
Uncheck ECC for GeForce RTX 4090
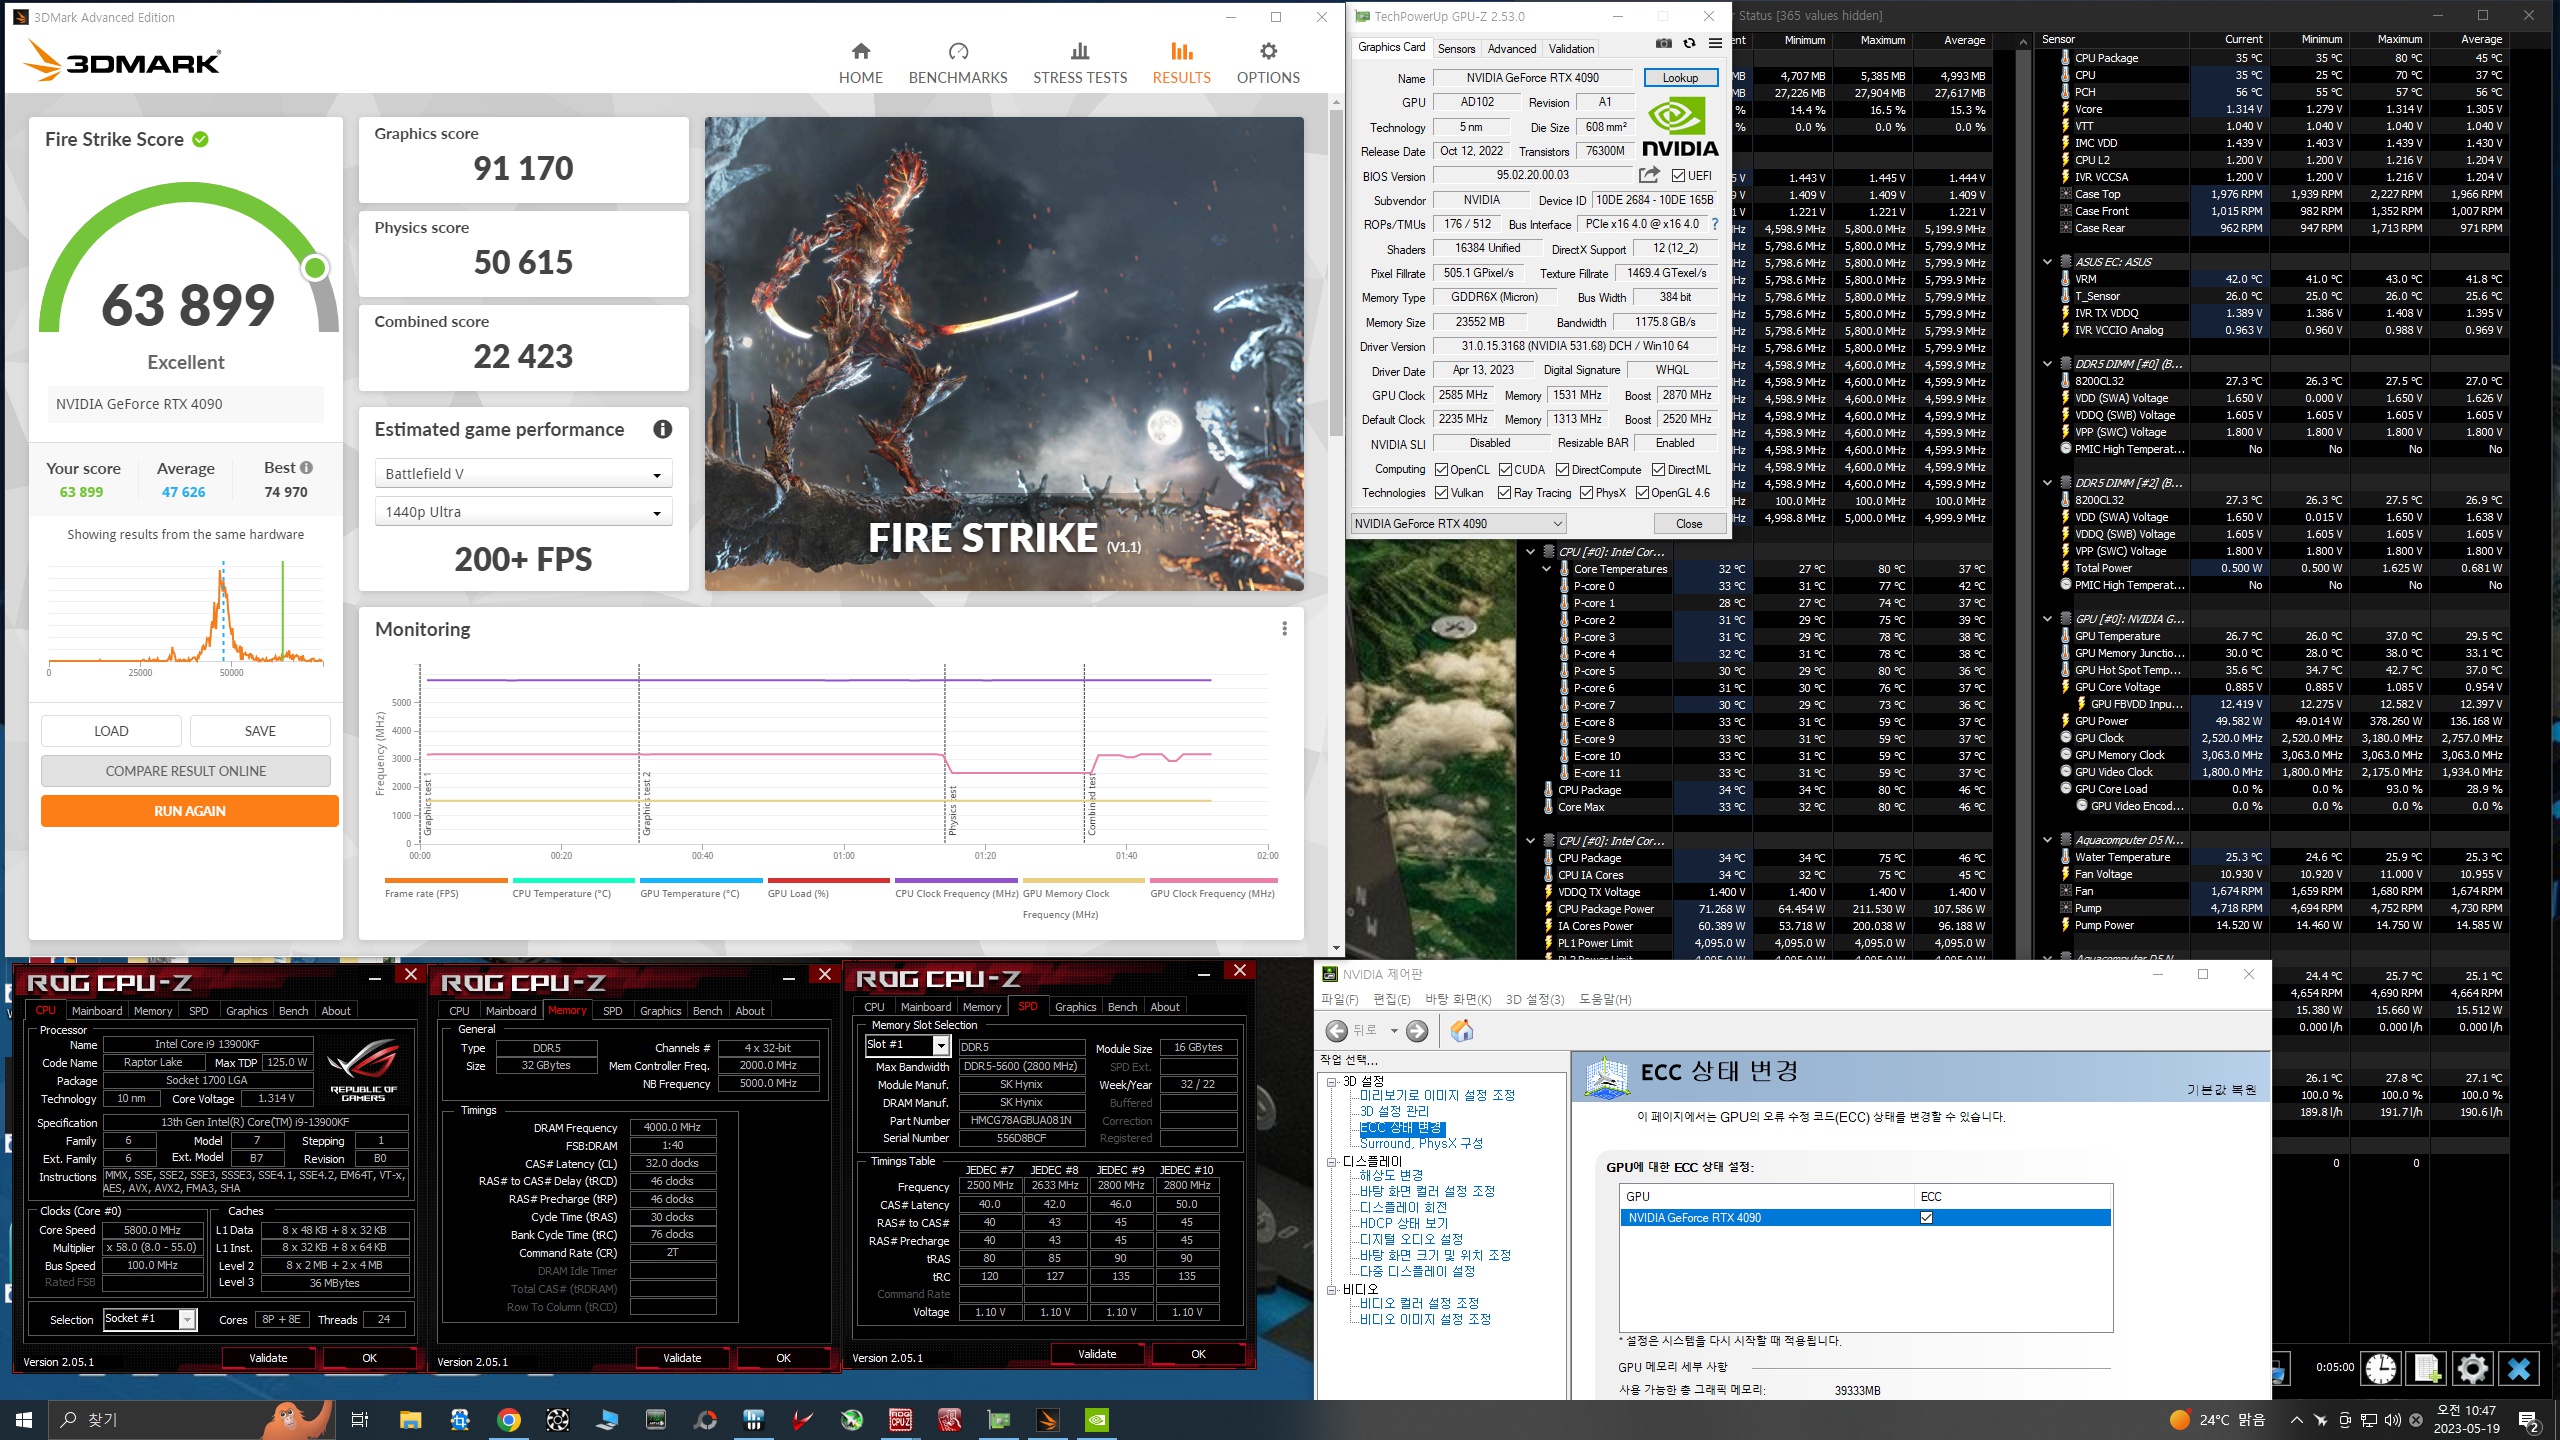pos(1926,1217)
